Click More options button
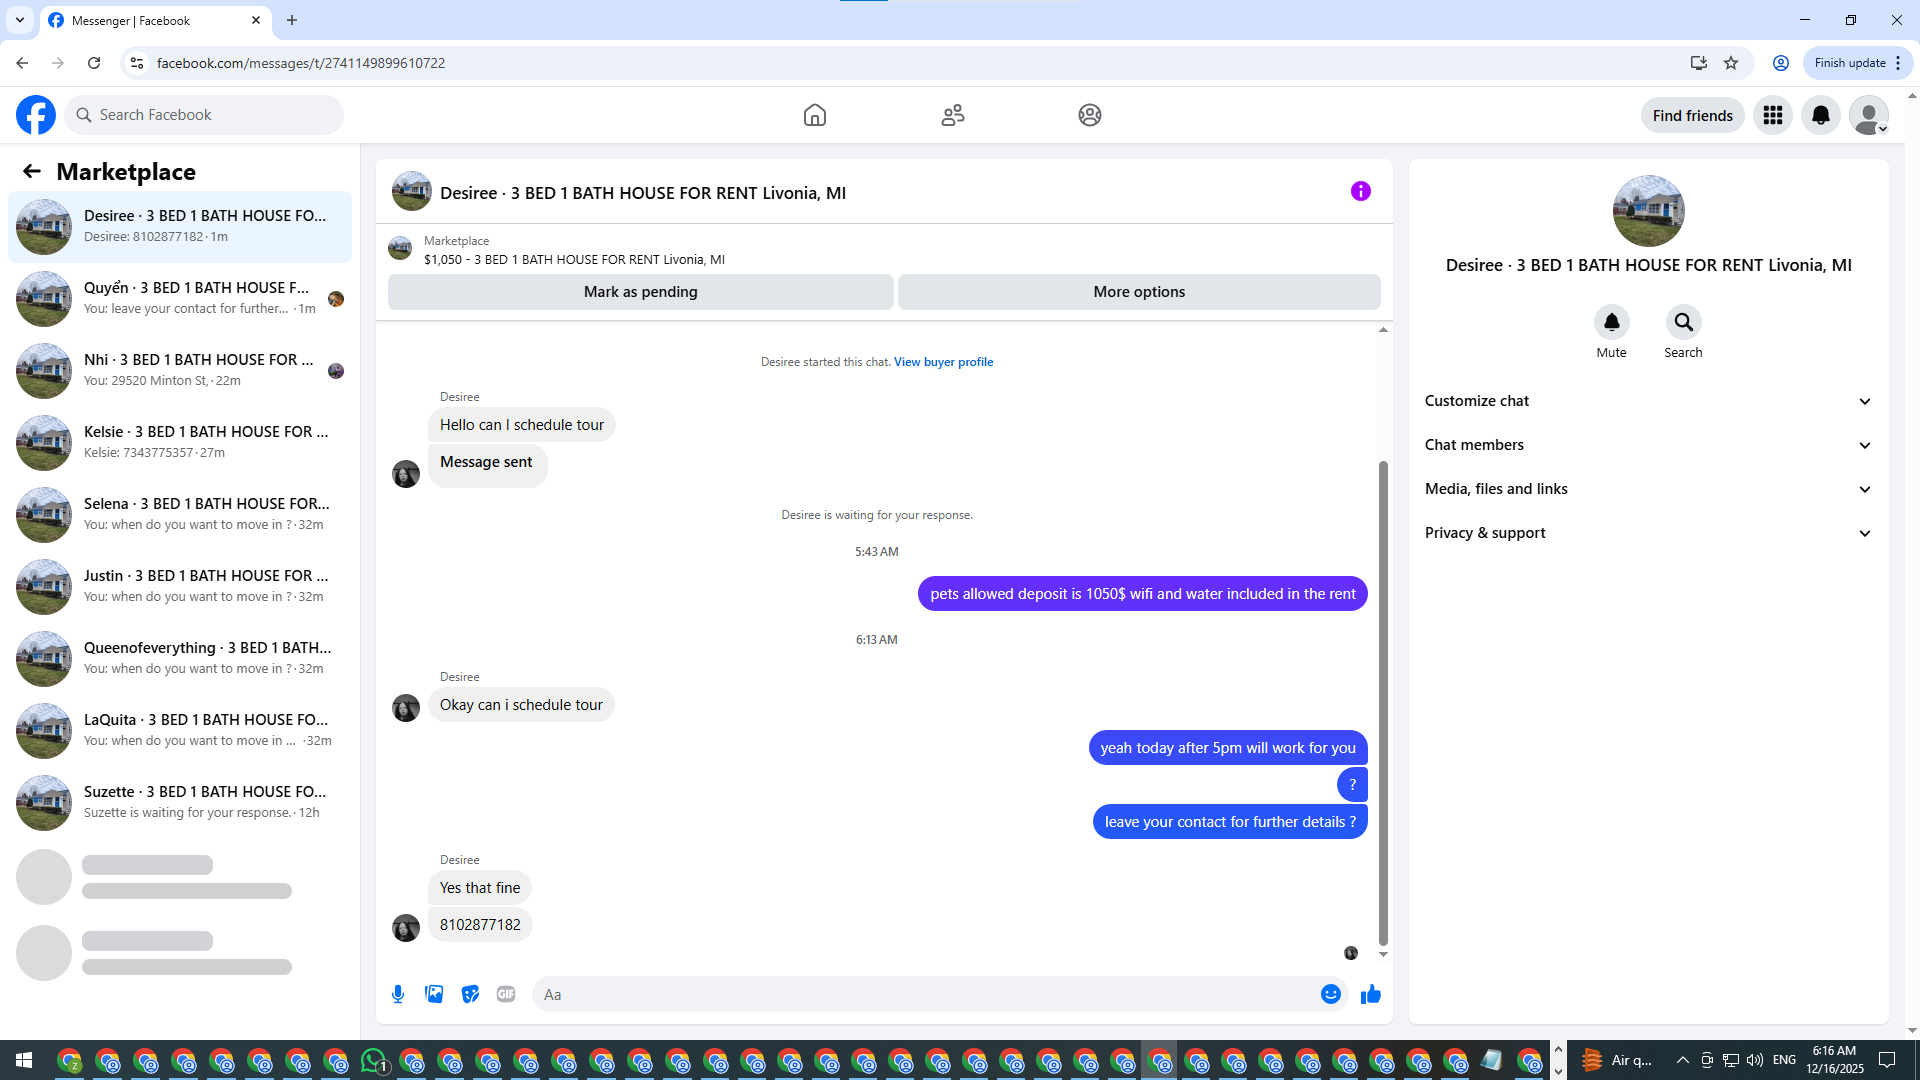 pos(1139,292)
